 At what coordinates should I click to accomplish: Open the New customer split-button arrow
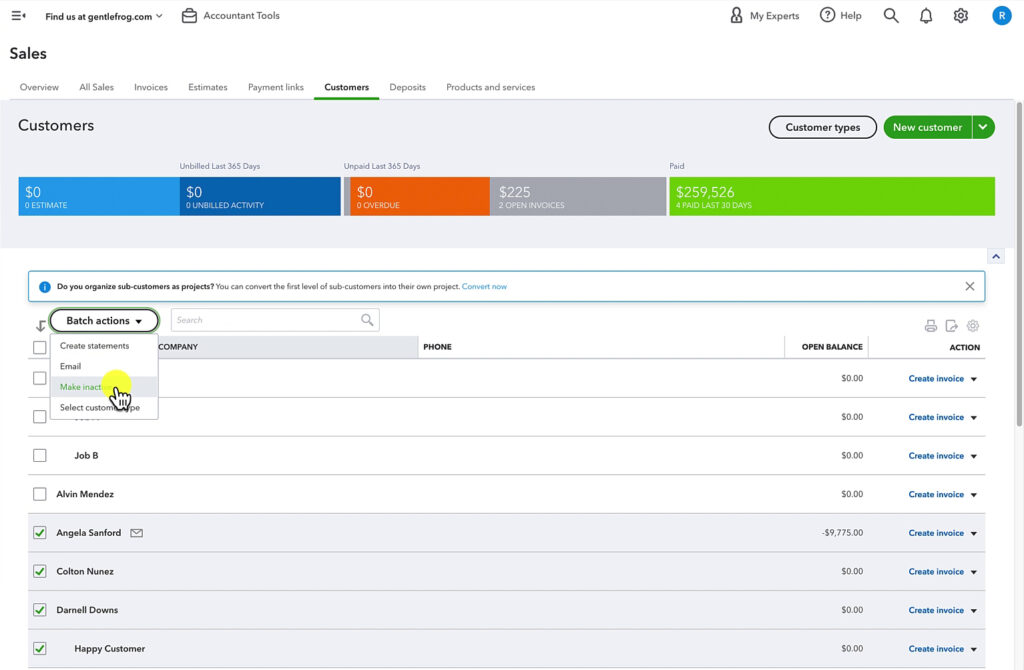coord(983,127)
